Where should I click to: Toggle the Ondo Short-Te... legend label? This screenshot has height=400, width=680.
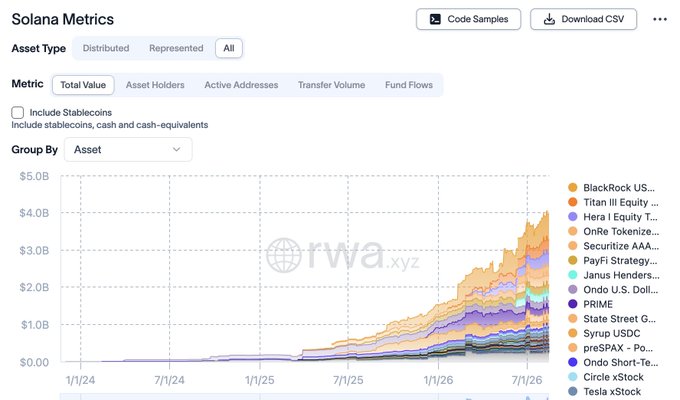(621, 363)
